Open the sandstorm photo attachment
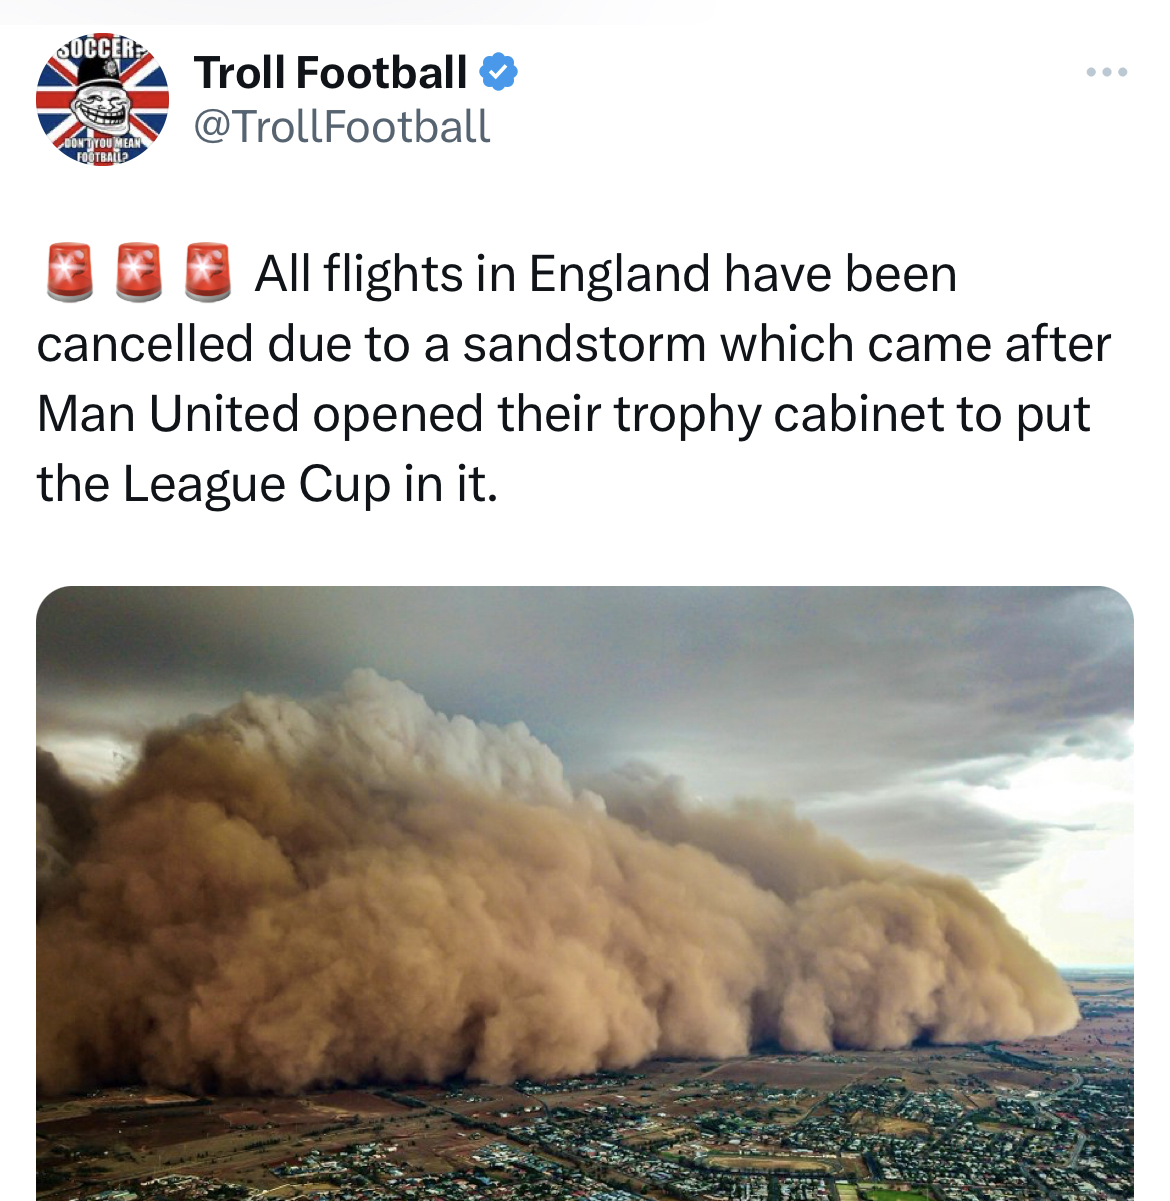The height and width of the screenshot is (1201, 1170). pos(585,893)
